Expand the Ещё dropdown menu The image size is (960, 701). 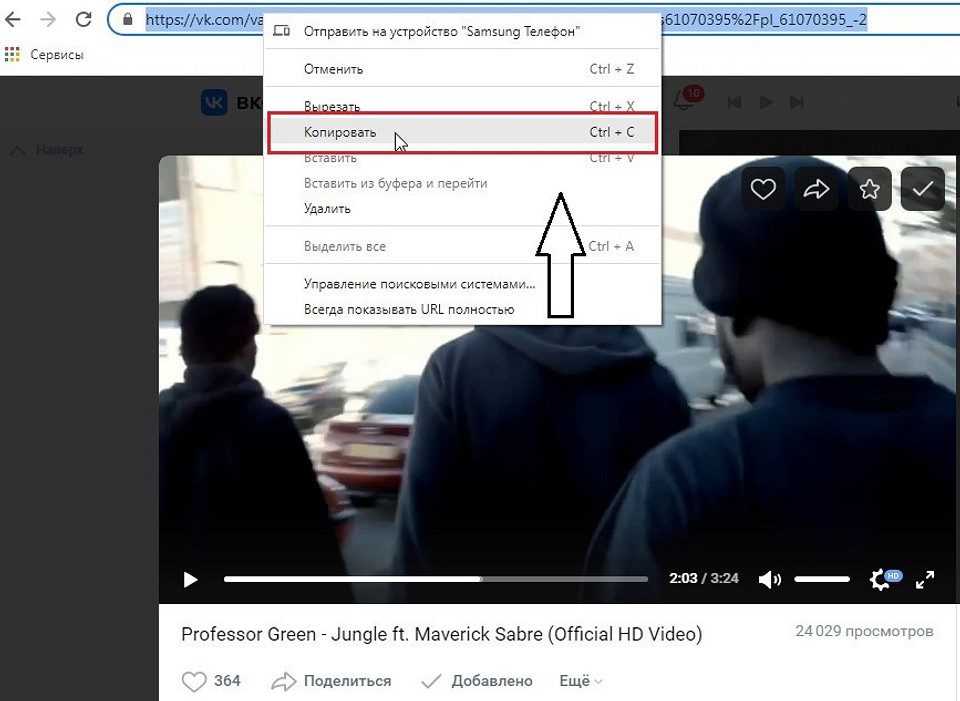[x=581, y=681]
